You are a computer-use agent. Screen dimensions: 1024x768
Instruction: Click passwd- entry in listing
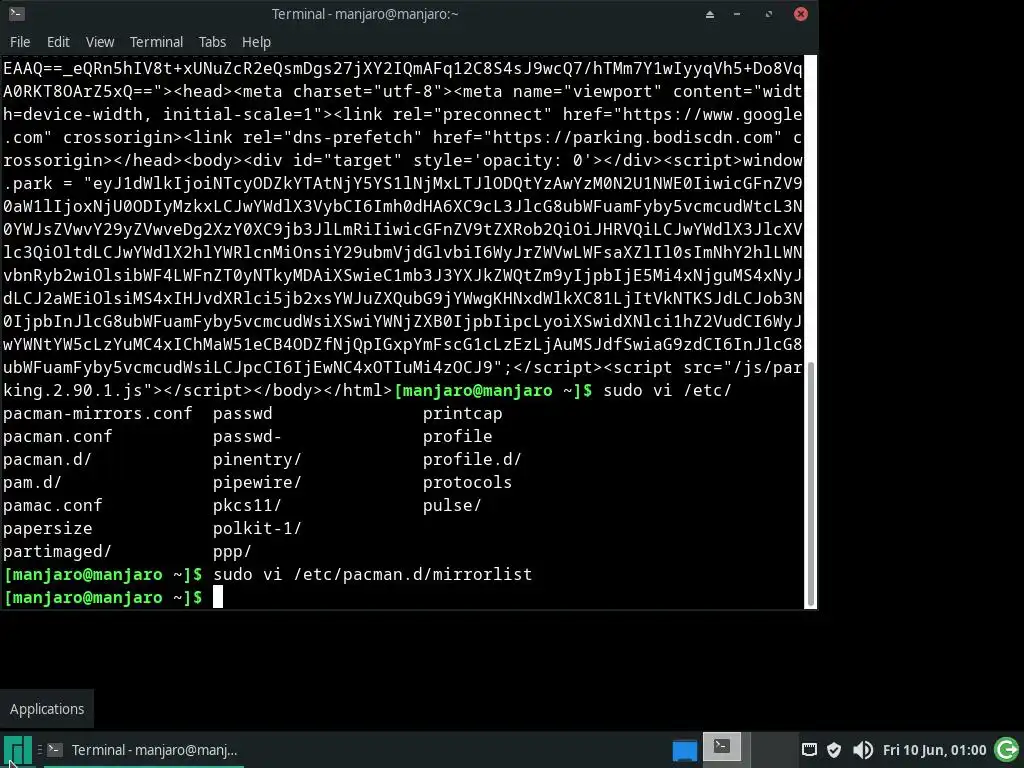click(247, 436)
